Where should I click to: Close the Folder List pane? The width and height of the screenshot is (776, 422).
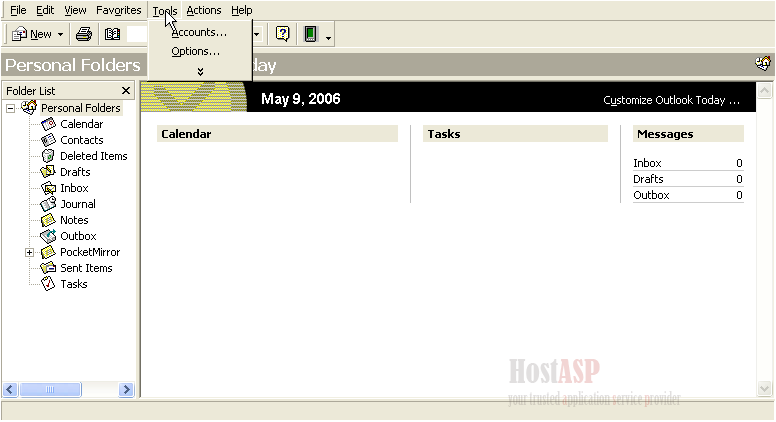click(x=126, y=91)
